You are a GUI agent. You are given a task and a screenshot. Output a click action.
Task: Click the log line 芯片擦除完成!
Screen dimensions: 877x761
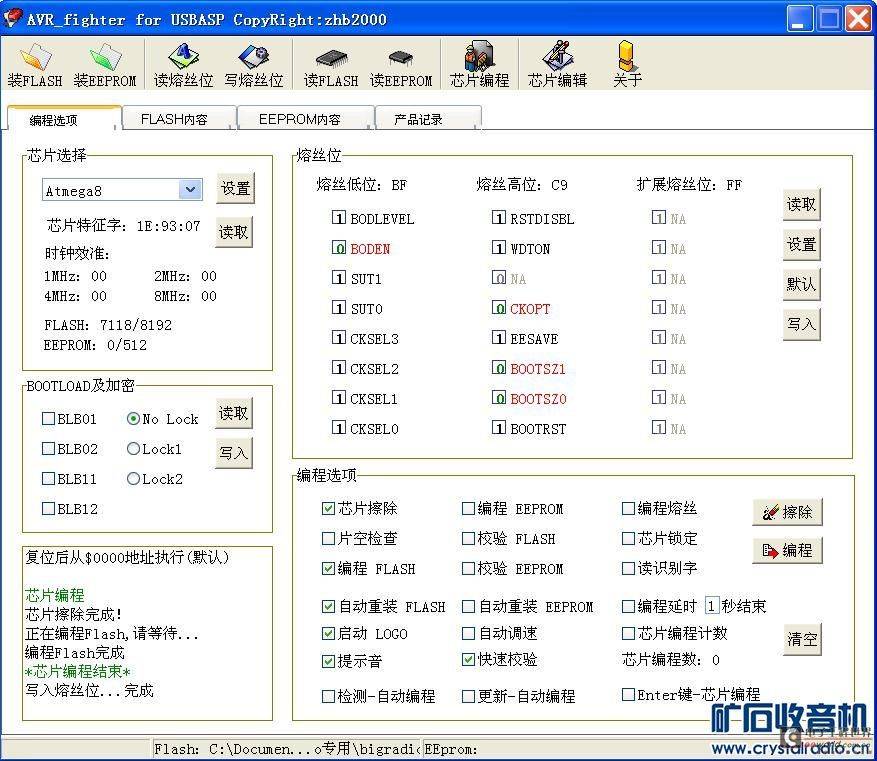[x=74, y=615]
